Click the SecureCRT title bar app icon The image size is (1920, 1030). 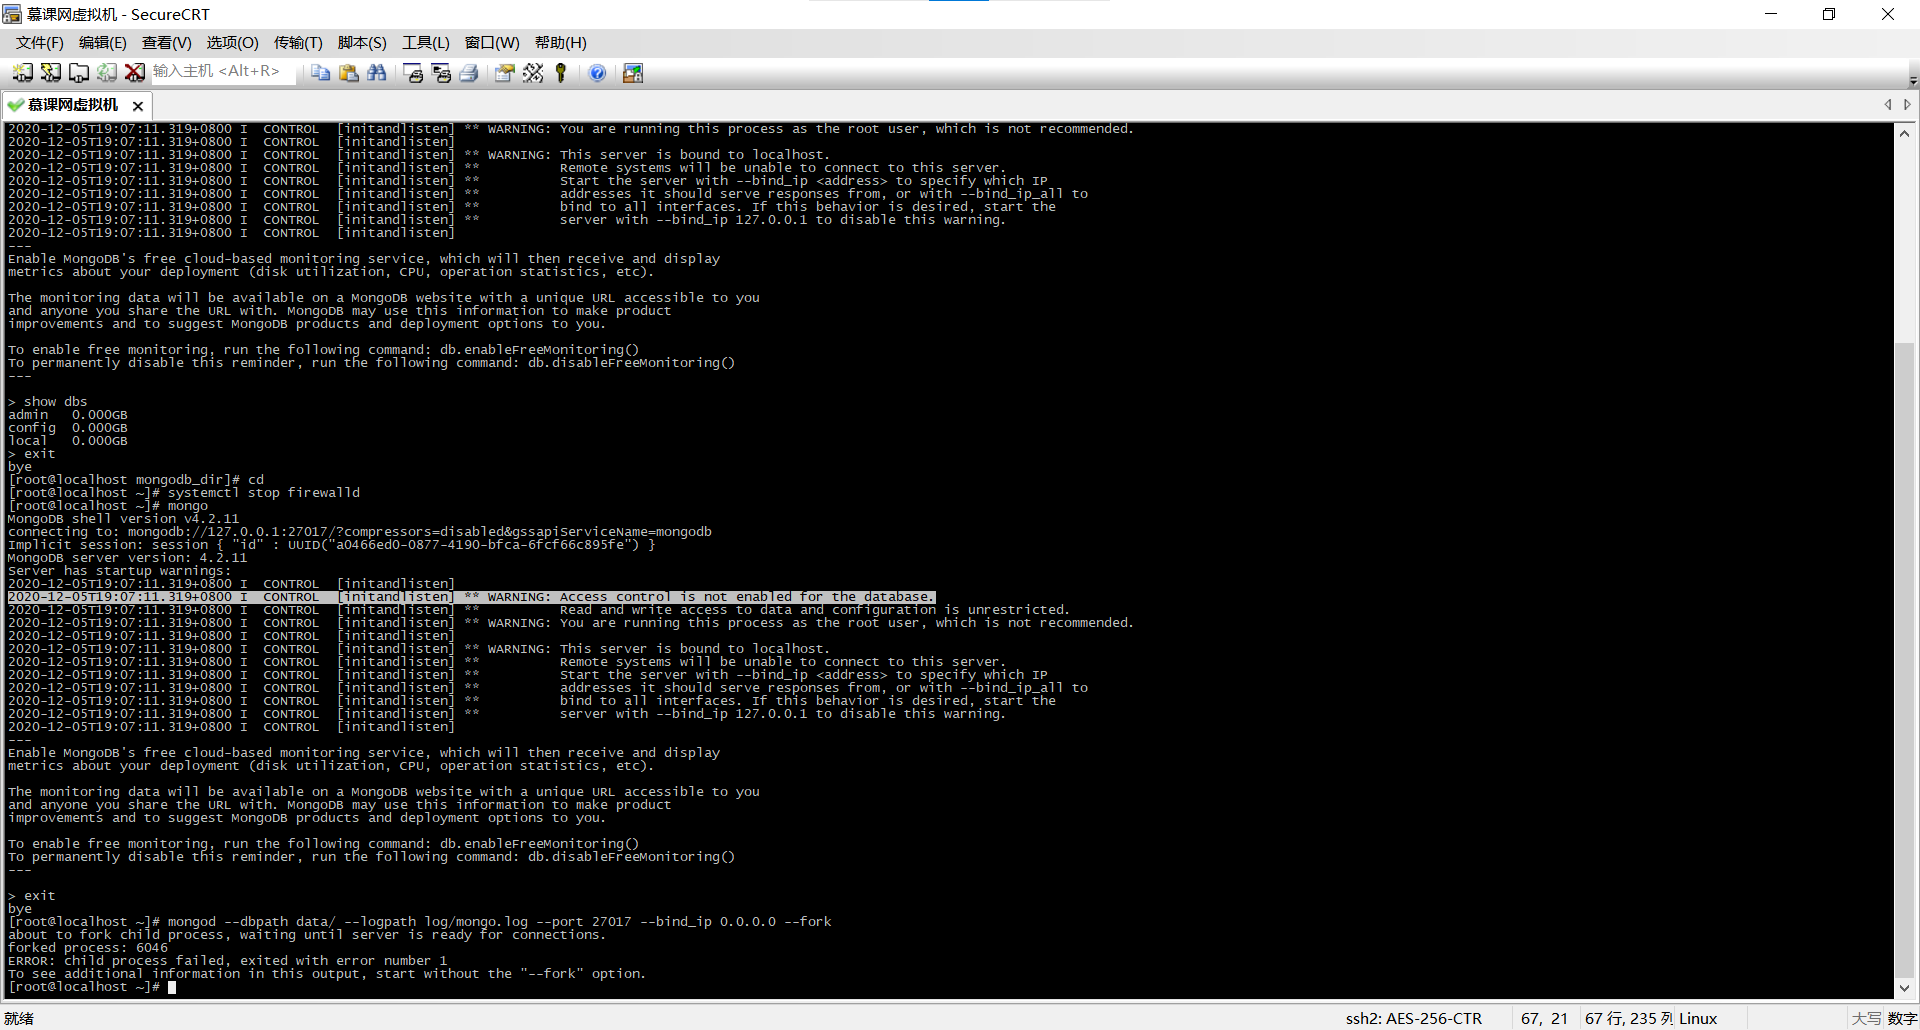click(x=12, y=14)
